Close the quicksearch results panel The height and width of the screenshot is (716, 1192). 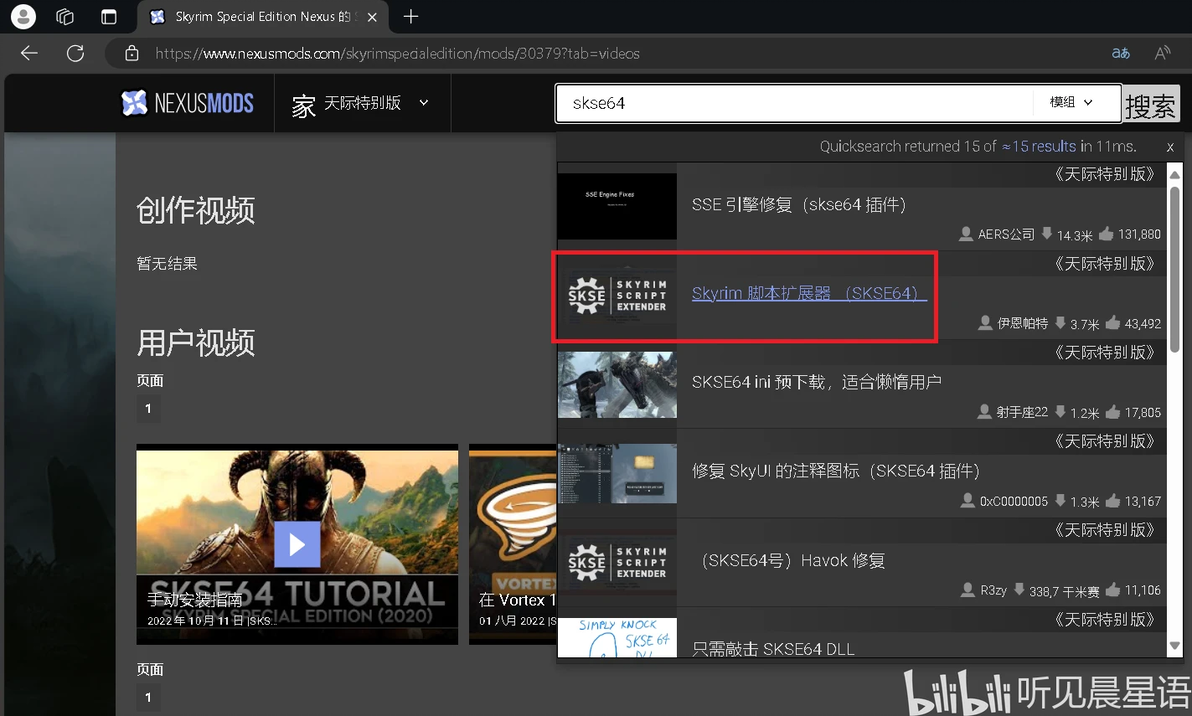coord(1170,147)
